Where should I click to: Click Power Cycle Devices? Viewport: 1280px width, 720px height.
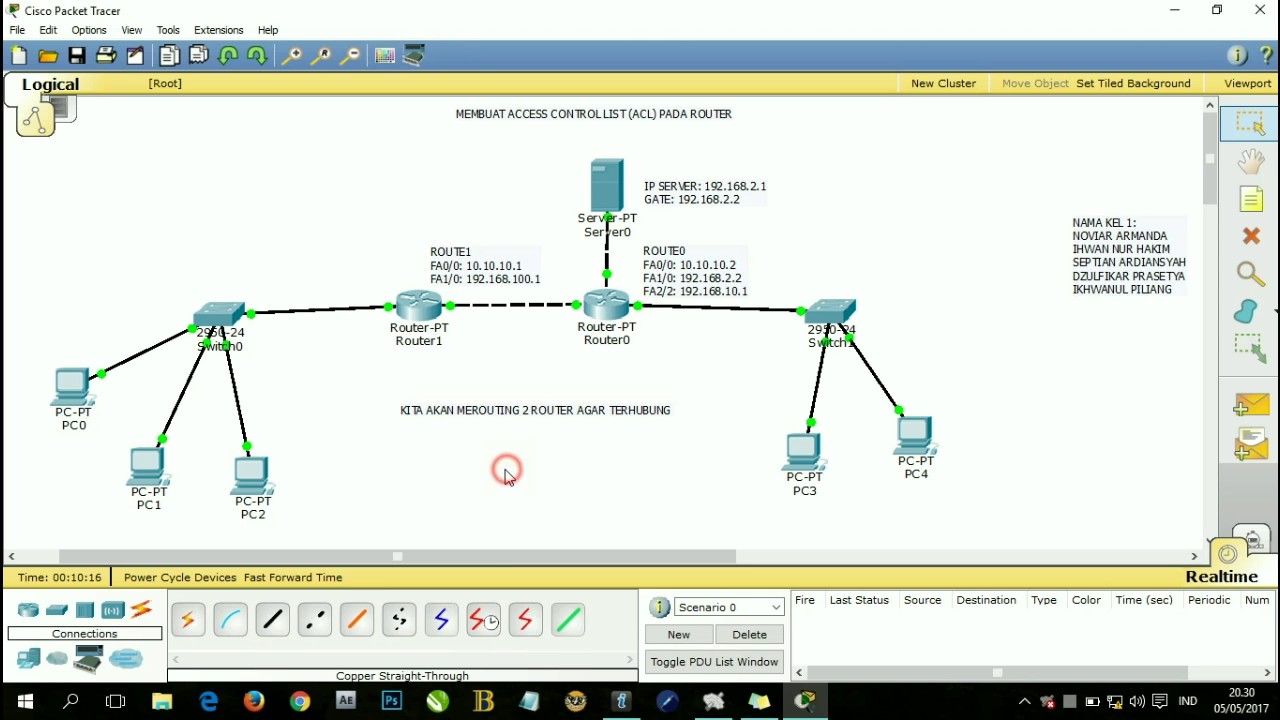(x=180, y=577)
